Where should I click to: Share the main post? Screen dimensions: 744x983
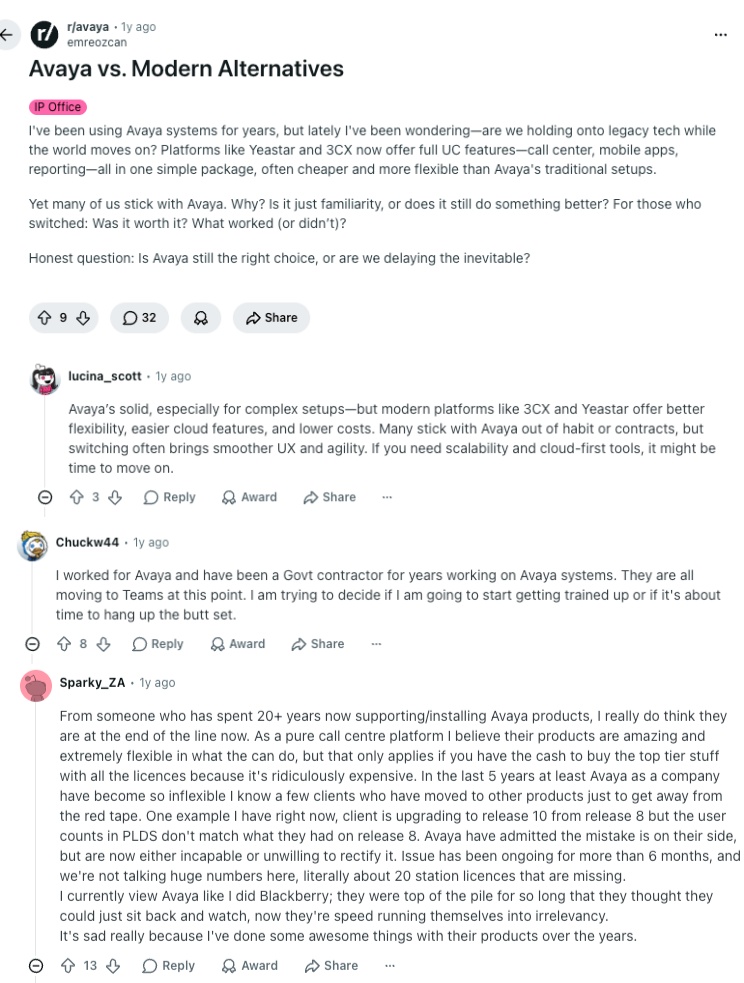pyautogui.click(x=271, y=318)
